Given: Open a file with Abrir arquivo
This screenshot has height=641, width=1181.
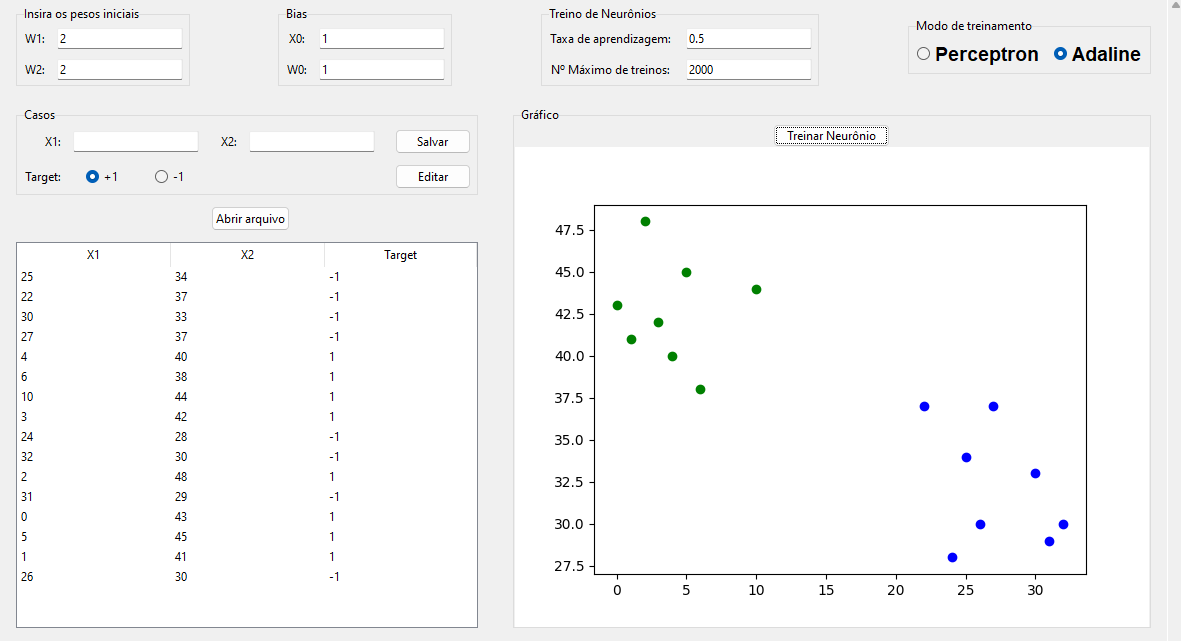Looking at the screenshot, I should tap(251, 218).
